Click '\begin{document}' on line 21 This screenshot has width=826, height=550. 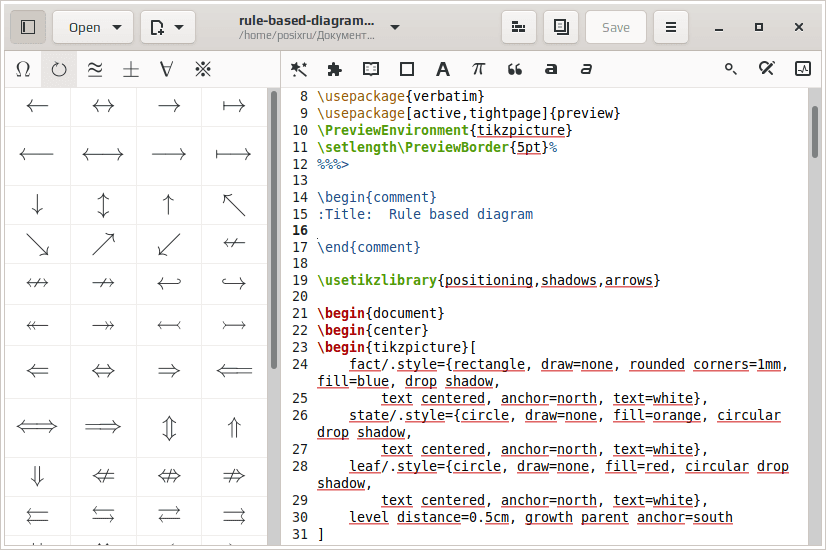pyautogui.click(x=381, y=313)
